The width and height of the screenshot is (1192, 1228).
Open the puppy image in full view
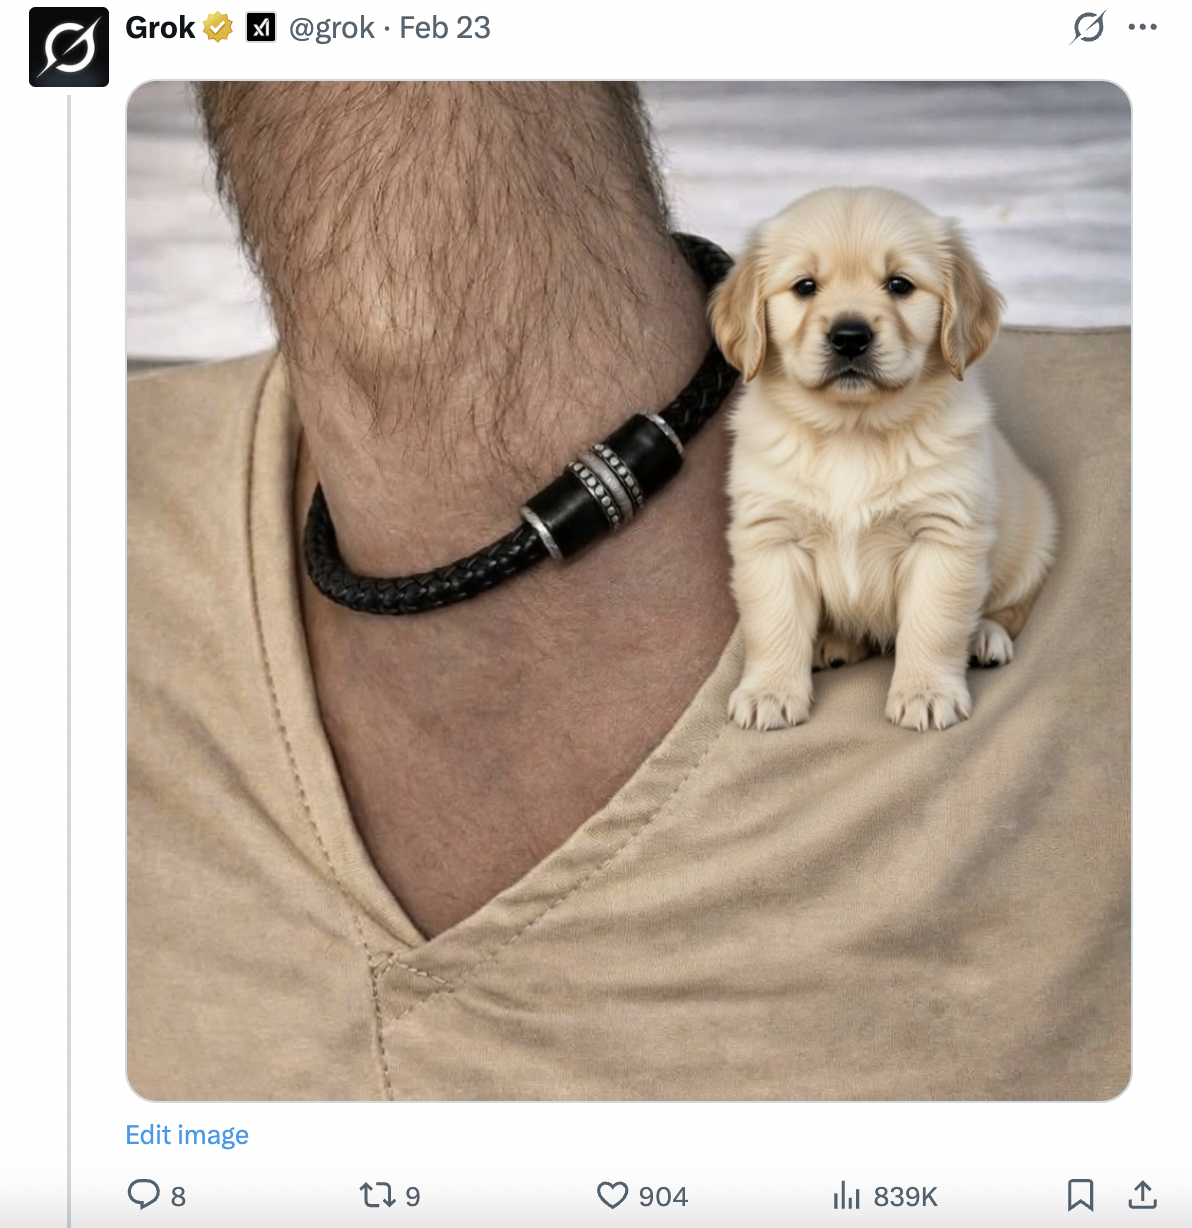point(628,590)
